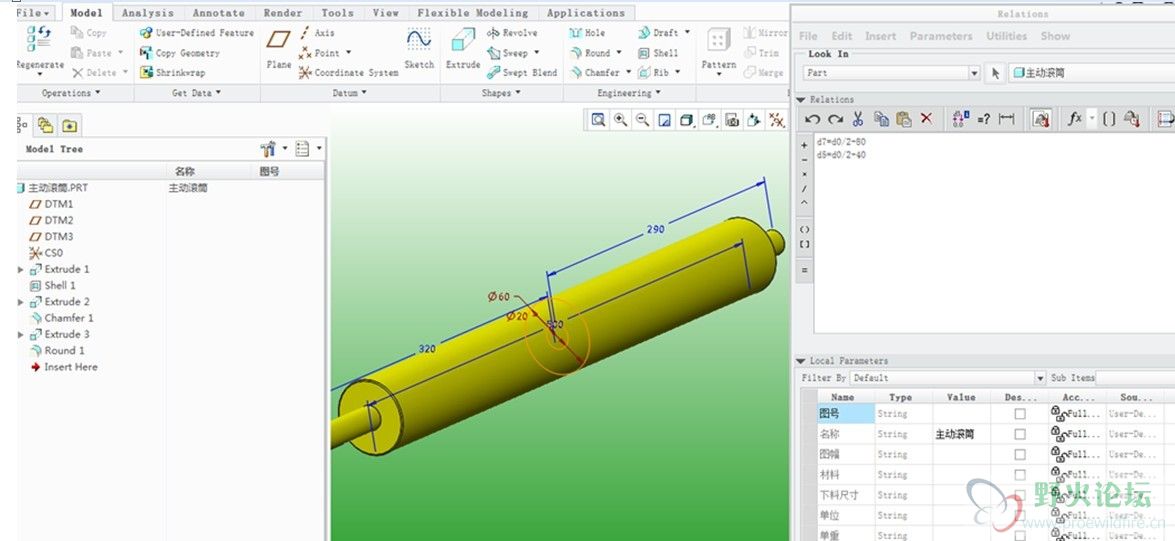Click the red X delete icon in Relations
The image size is (1175, 541).
(x=926, y=119)
